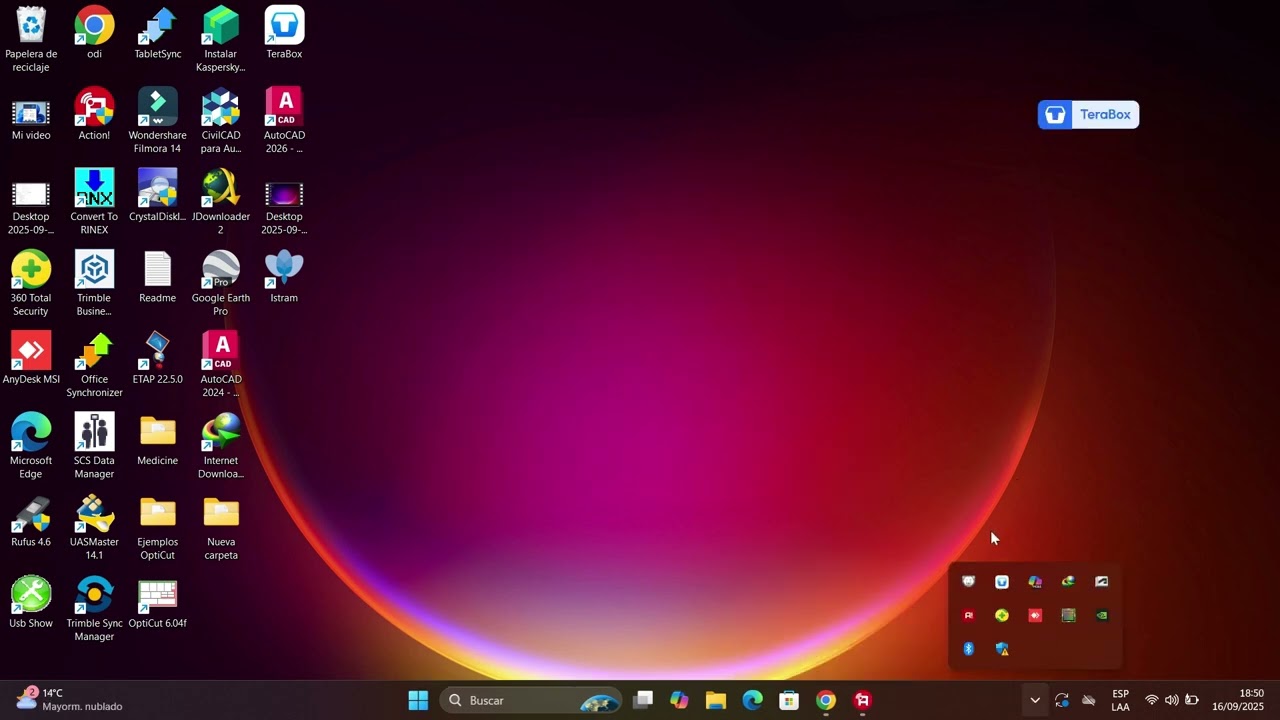
Task: Select the 360 Total Security shortcut
Action: pyautogui.click(x=31, y=283)
